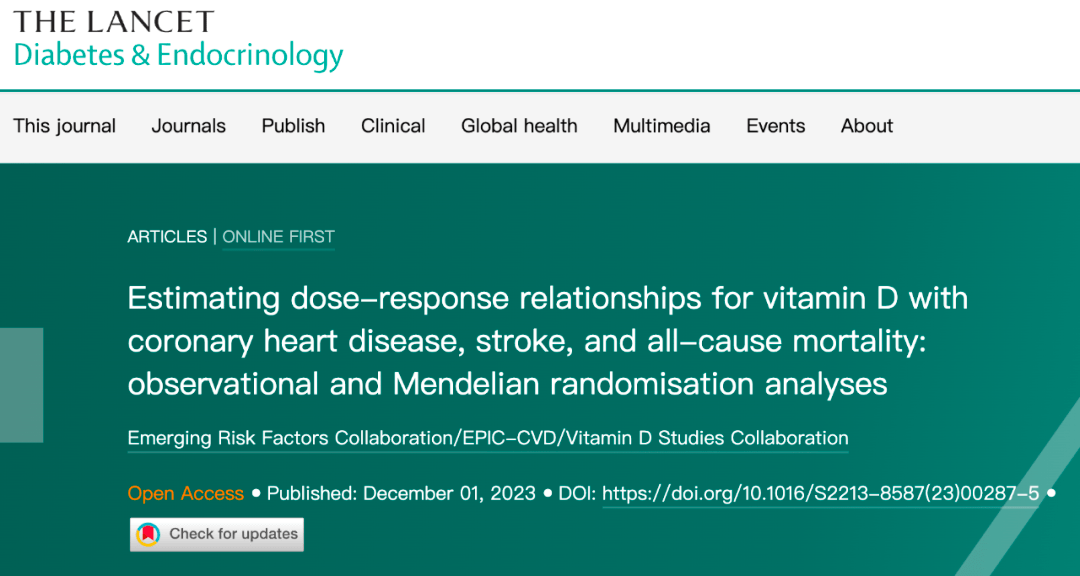Click the orange Open Access label

pyautogui.click(x=185, y=493)
